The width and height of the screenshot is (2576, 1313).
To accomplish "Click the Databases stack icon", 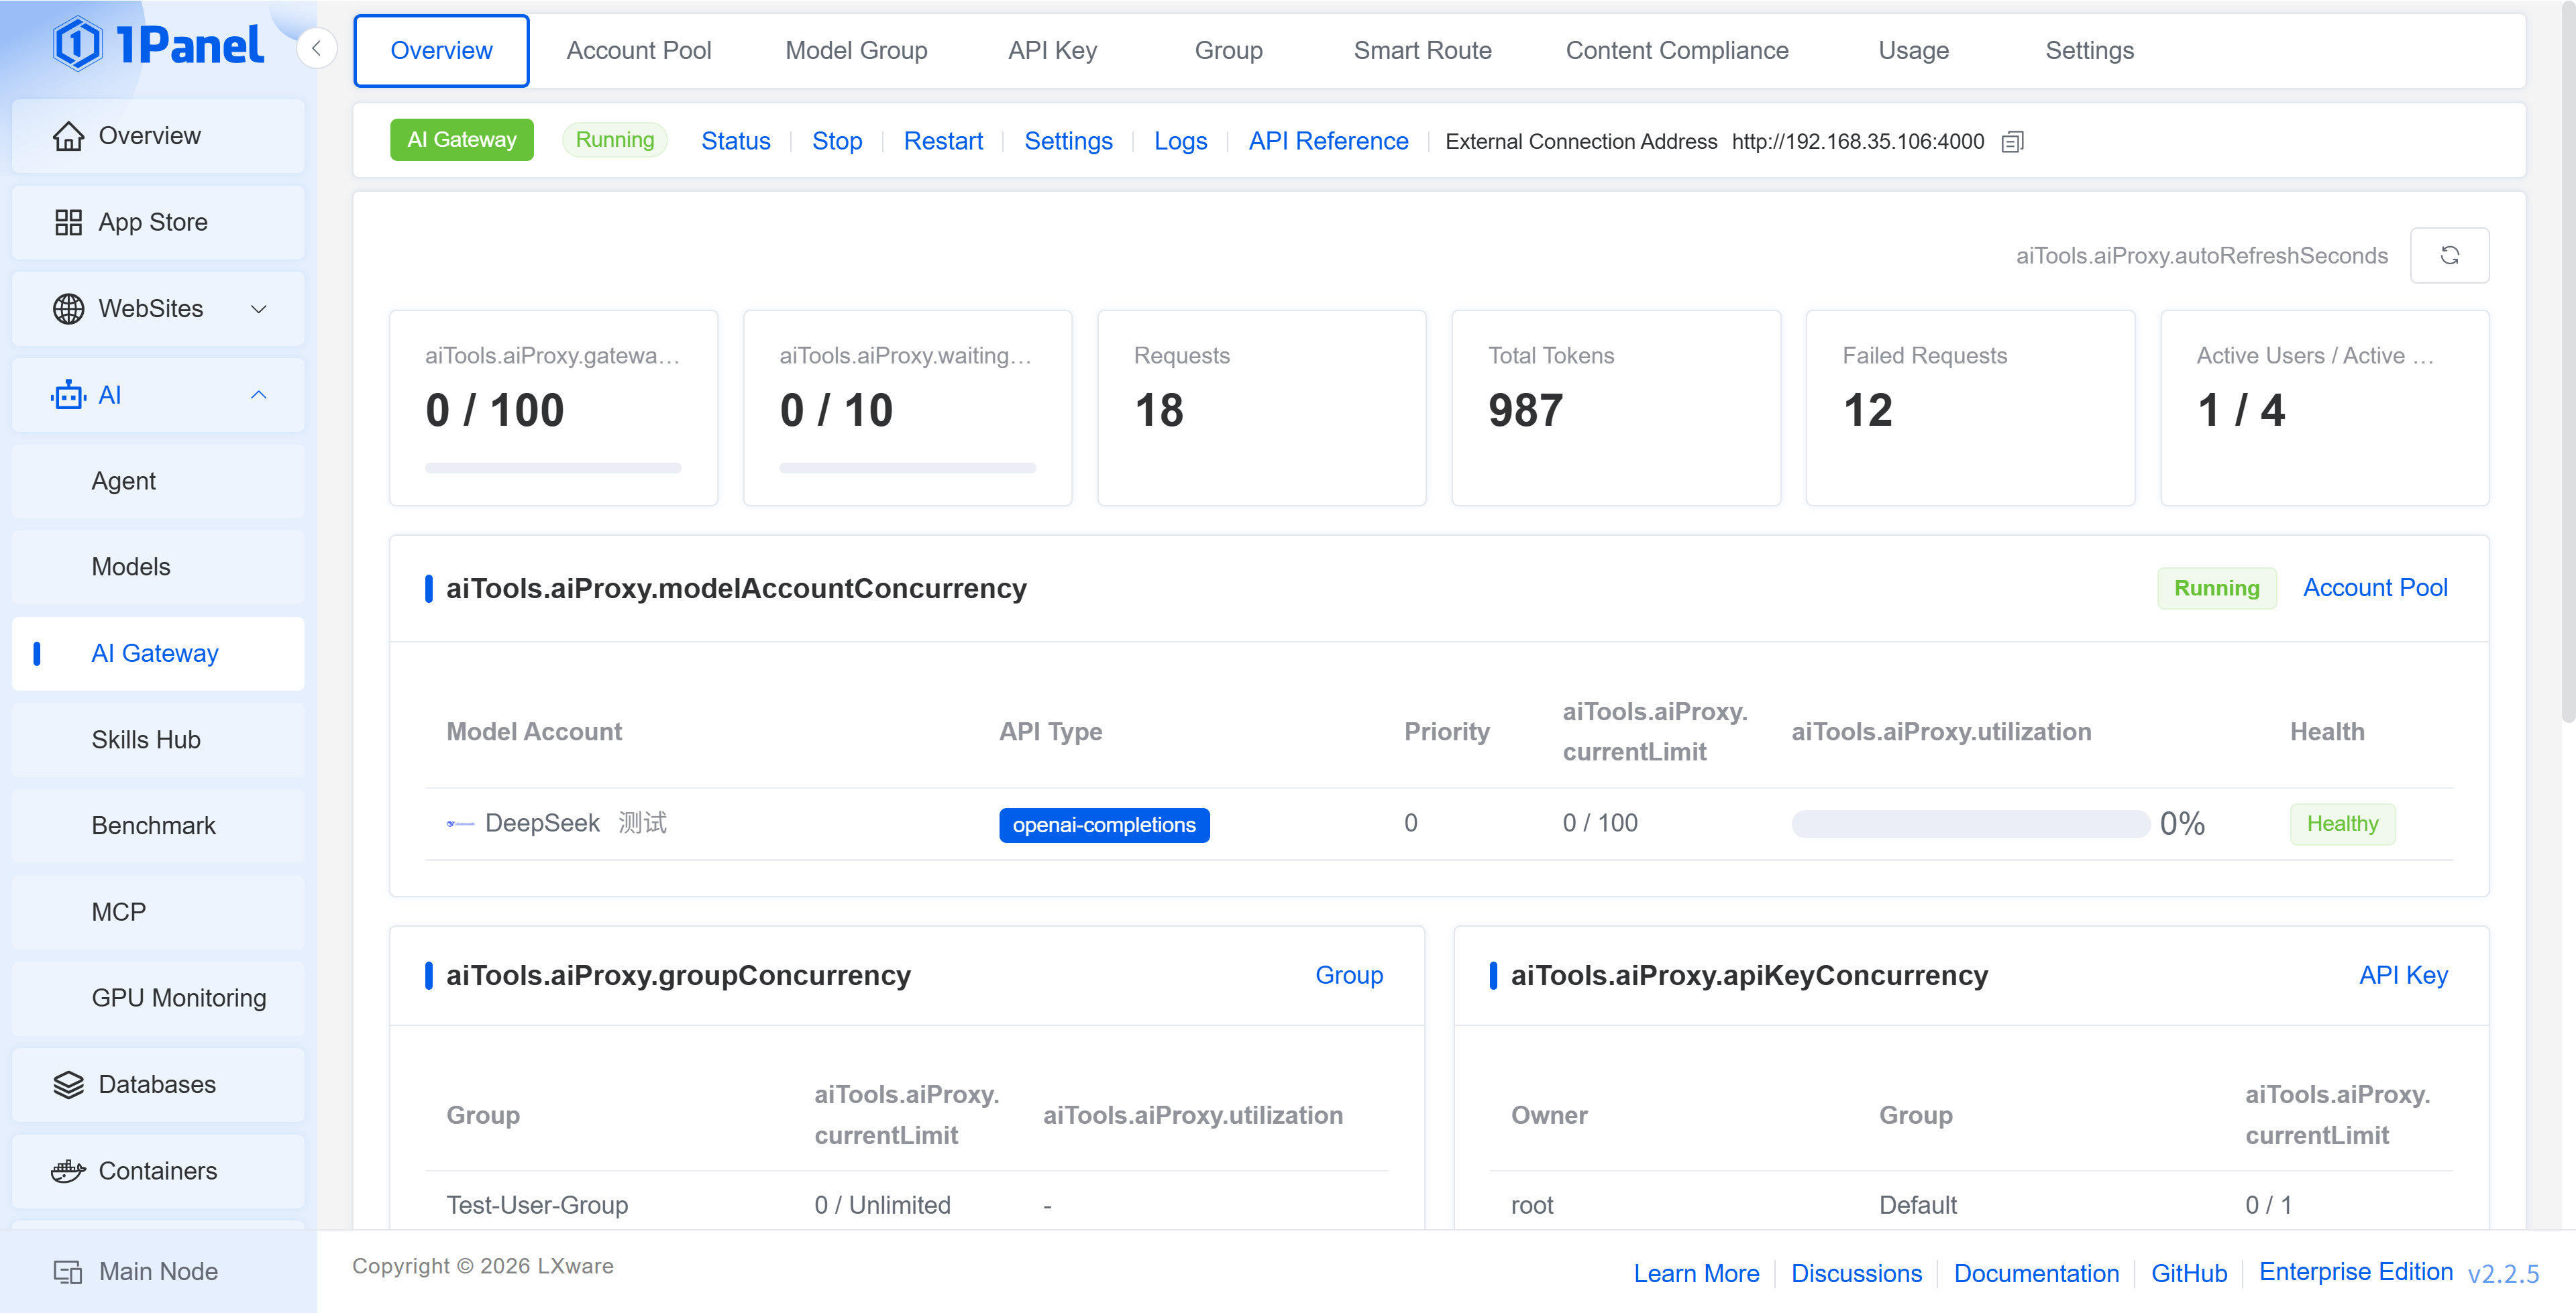I will coord(68,1084).
